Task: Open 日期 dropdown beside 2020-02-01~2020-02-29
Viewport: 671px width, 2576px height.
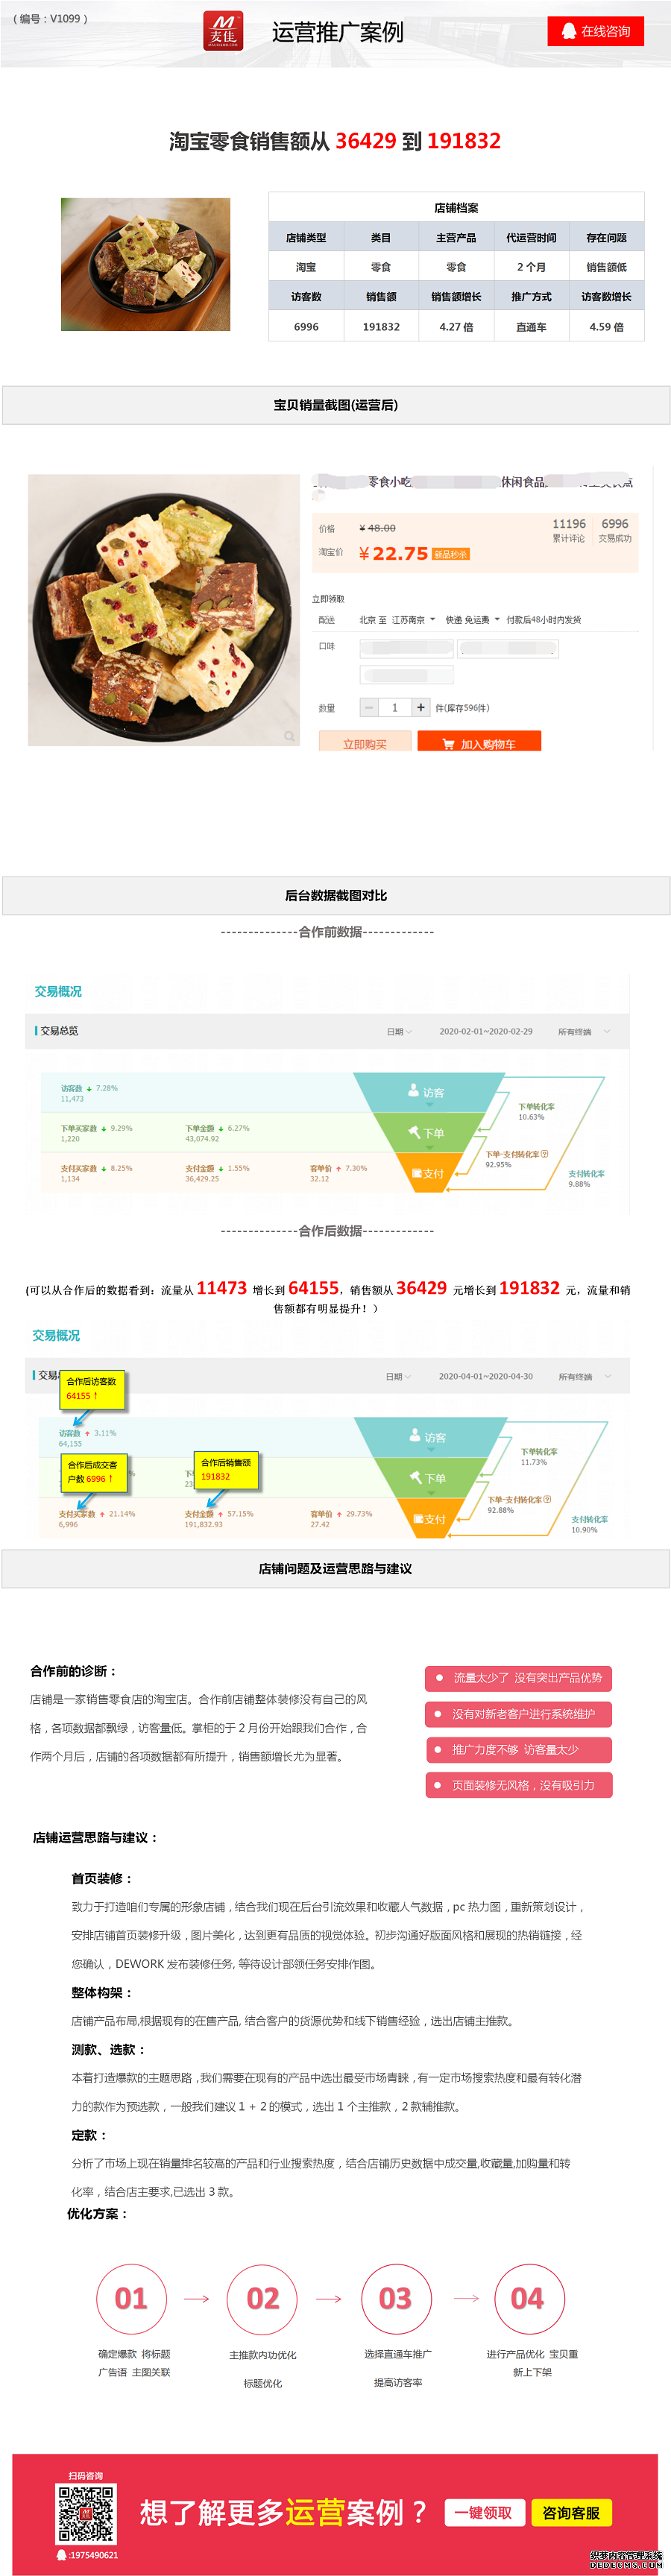Action: [398, 1031]
